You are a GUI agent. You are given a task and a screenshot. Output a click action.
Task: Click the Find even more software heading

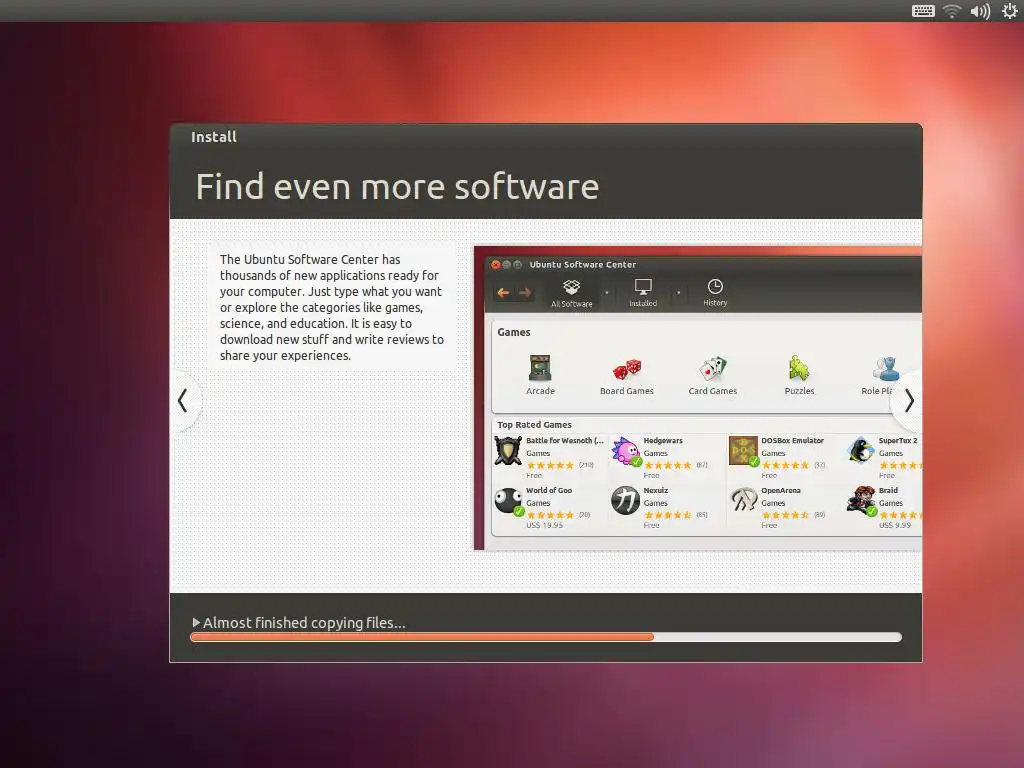tap(397, 187)
